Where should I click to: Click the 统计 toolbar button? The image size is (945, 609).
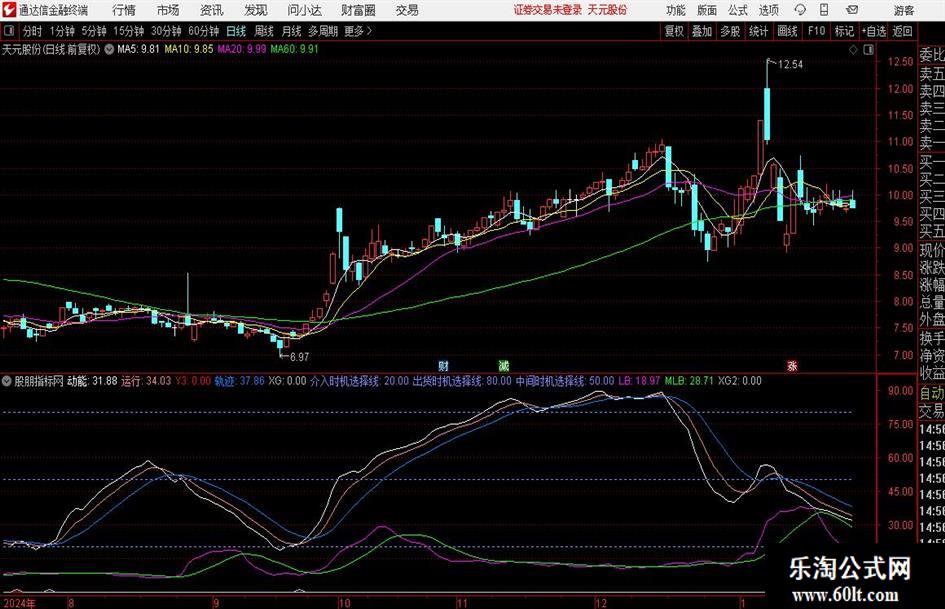click(758, 31)
